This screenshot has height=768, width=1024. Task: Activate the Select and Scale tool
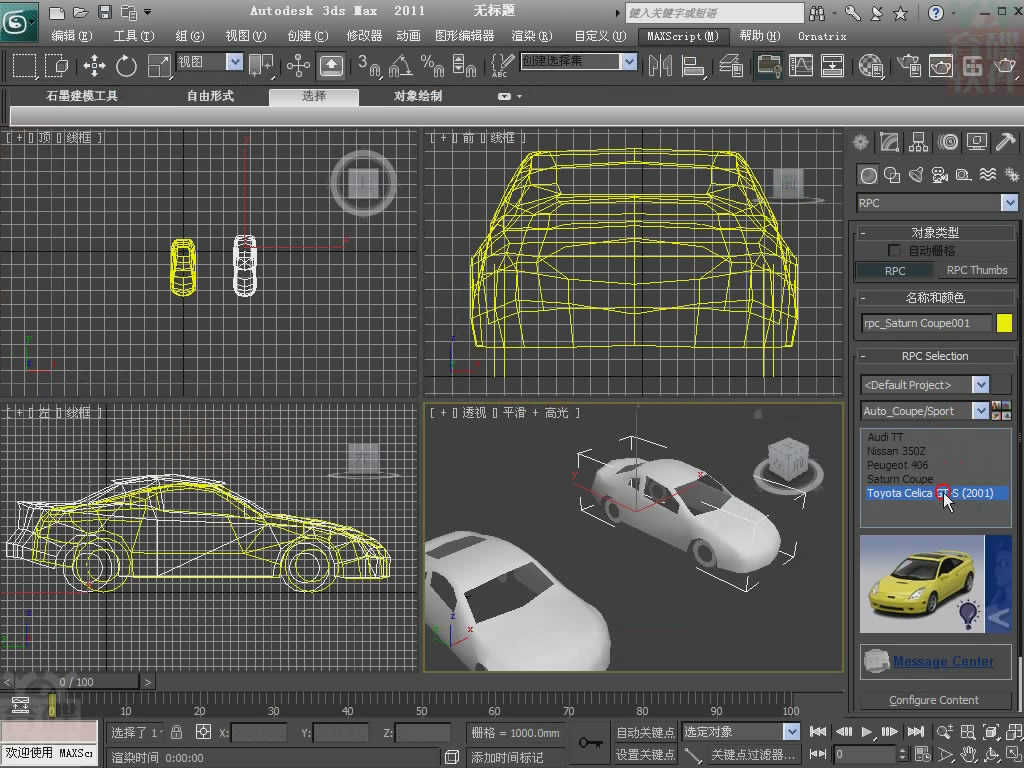158,65
